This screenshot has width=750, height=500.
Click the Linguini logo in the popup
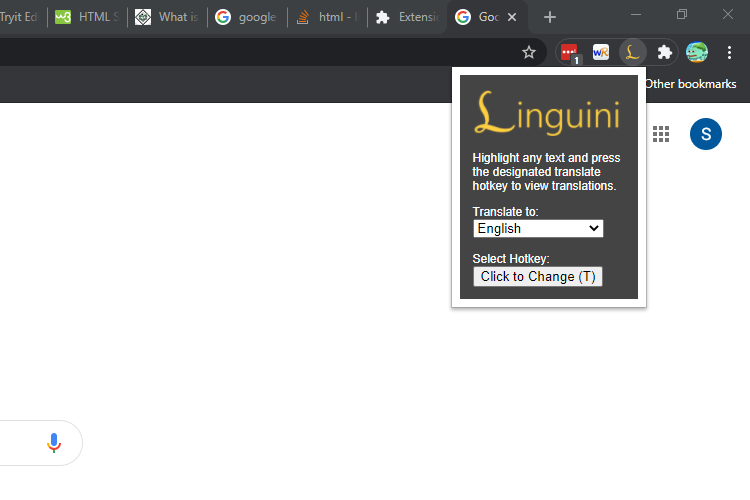pyautogui.click(x=547, y=113)
